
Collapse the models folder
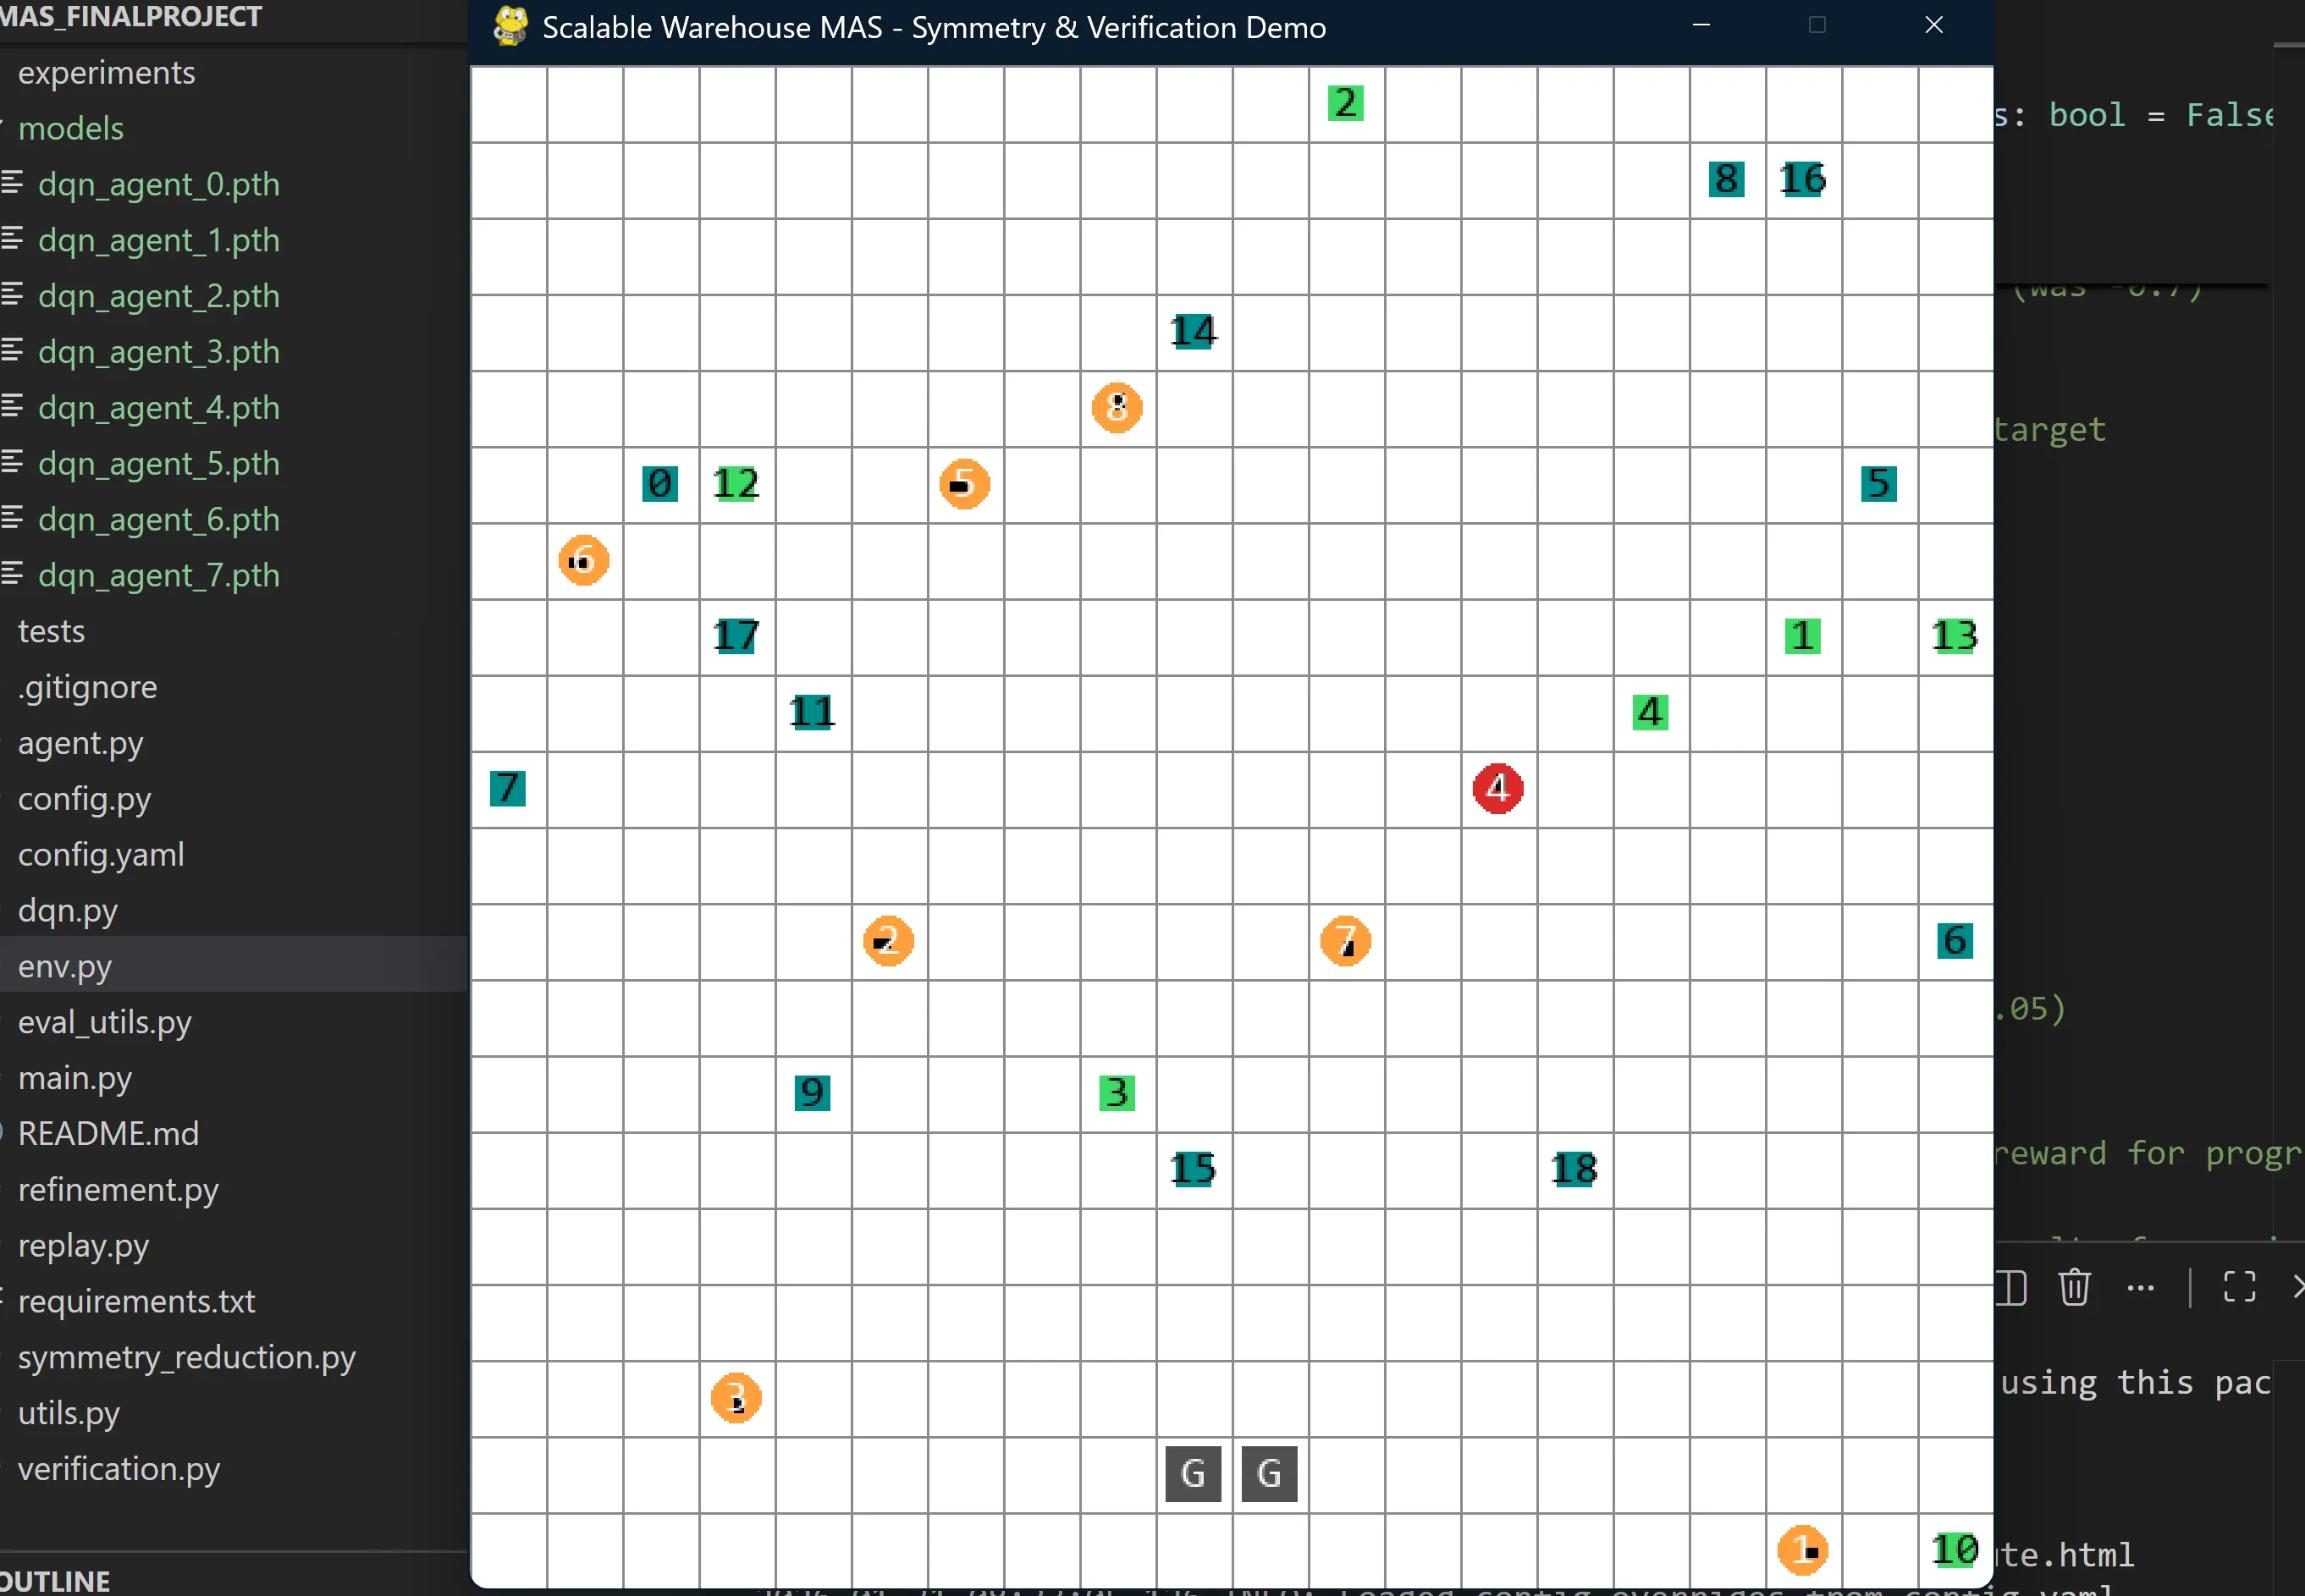point(71,128)
